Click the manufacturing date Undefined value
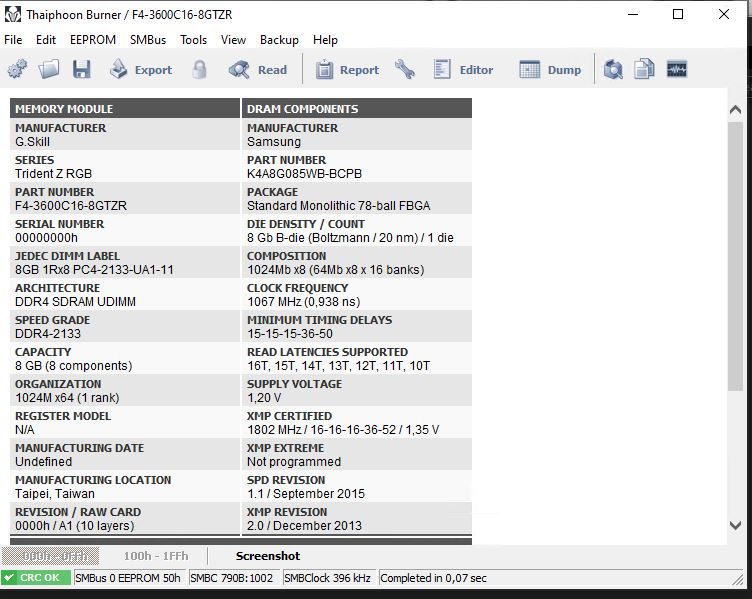 click(x=44, y=462)
